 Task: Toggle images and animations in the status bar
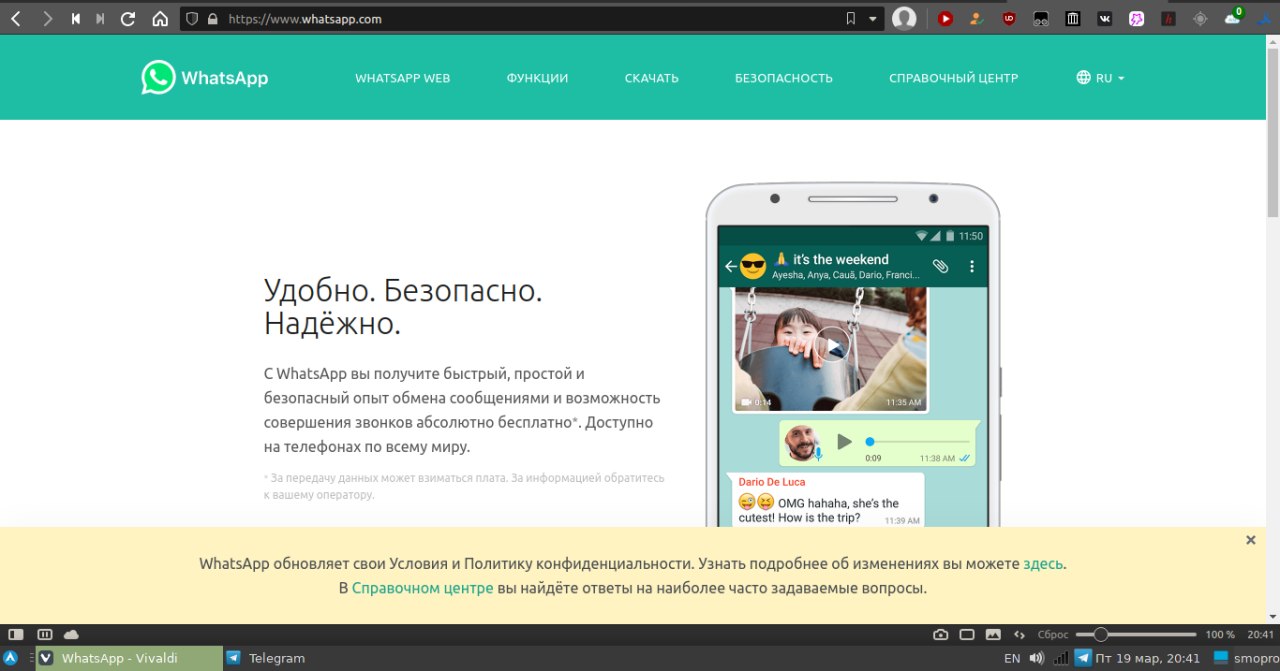pos(993,634)
